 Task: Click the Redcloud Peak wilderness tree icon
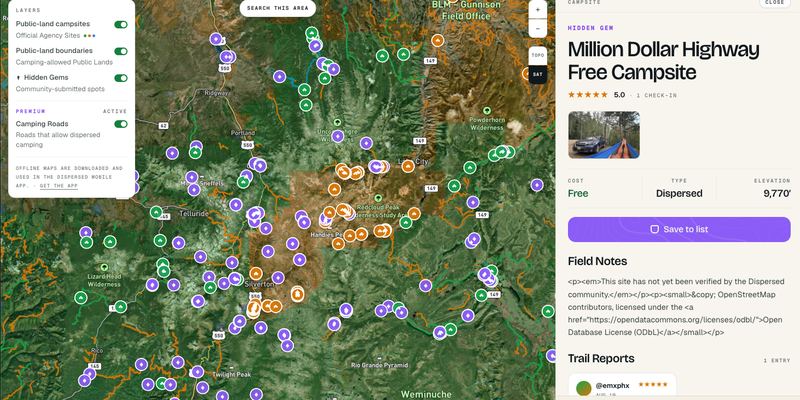coord(378,198)
